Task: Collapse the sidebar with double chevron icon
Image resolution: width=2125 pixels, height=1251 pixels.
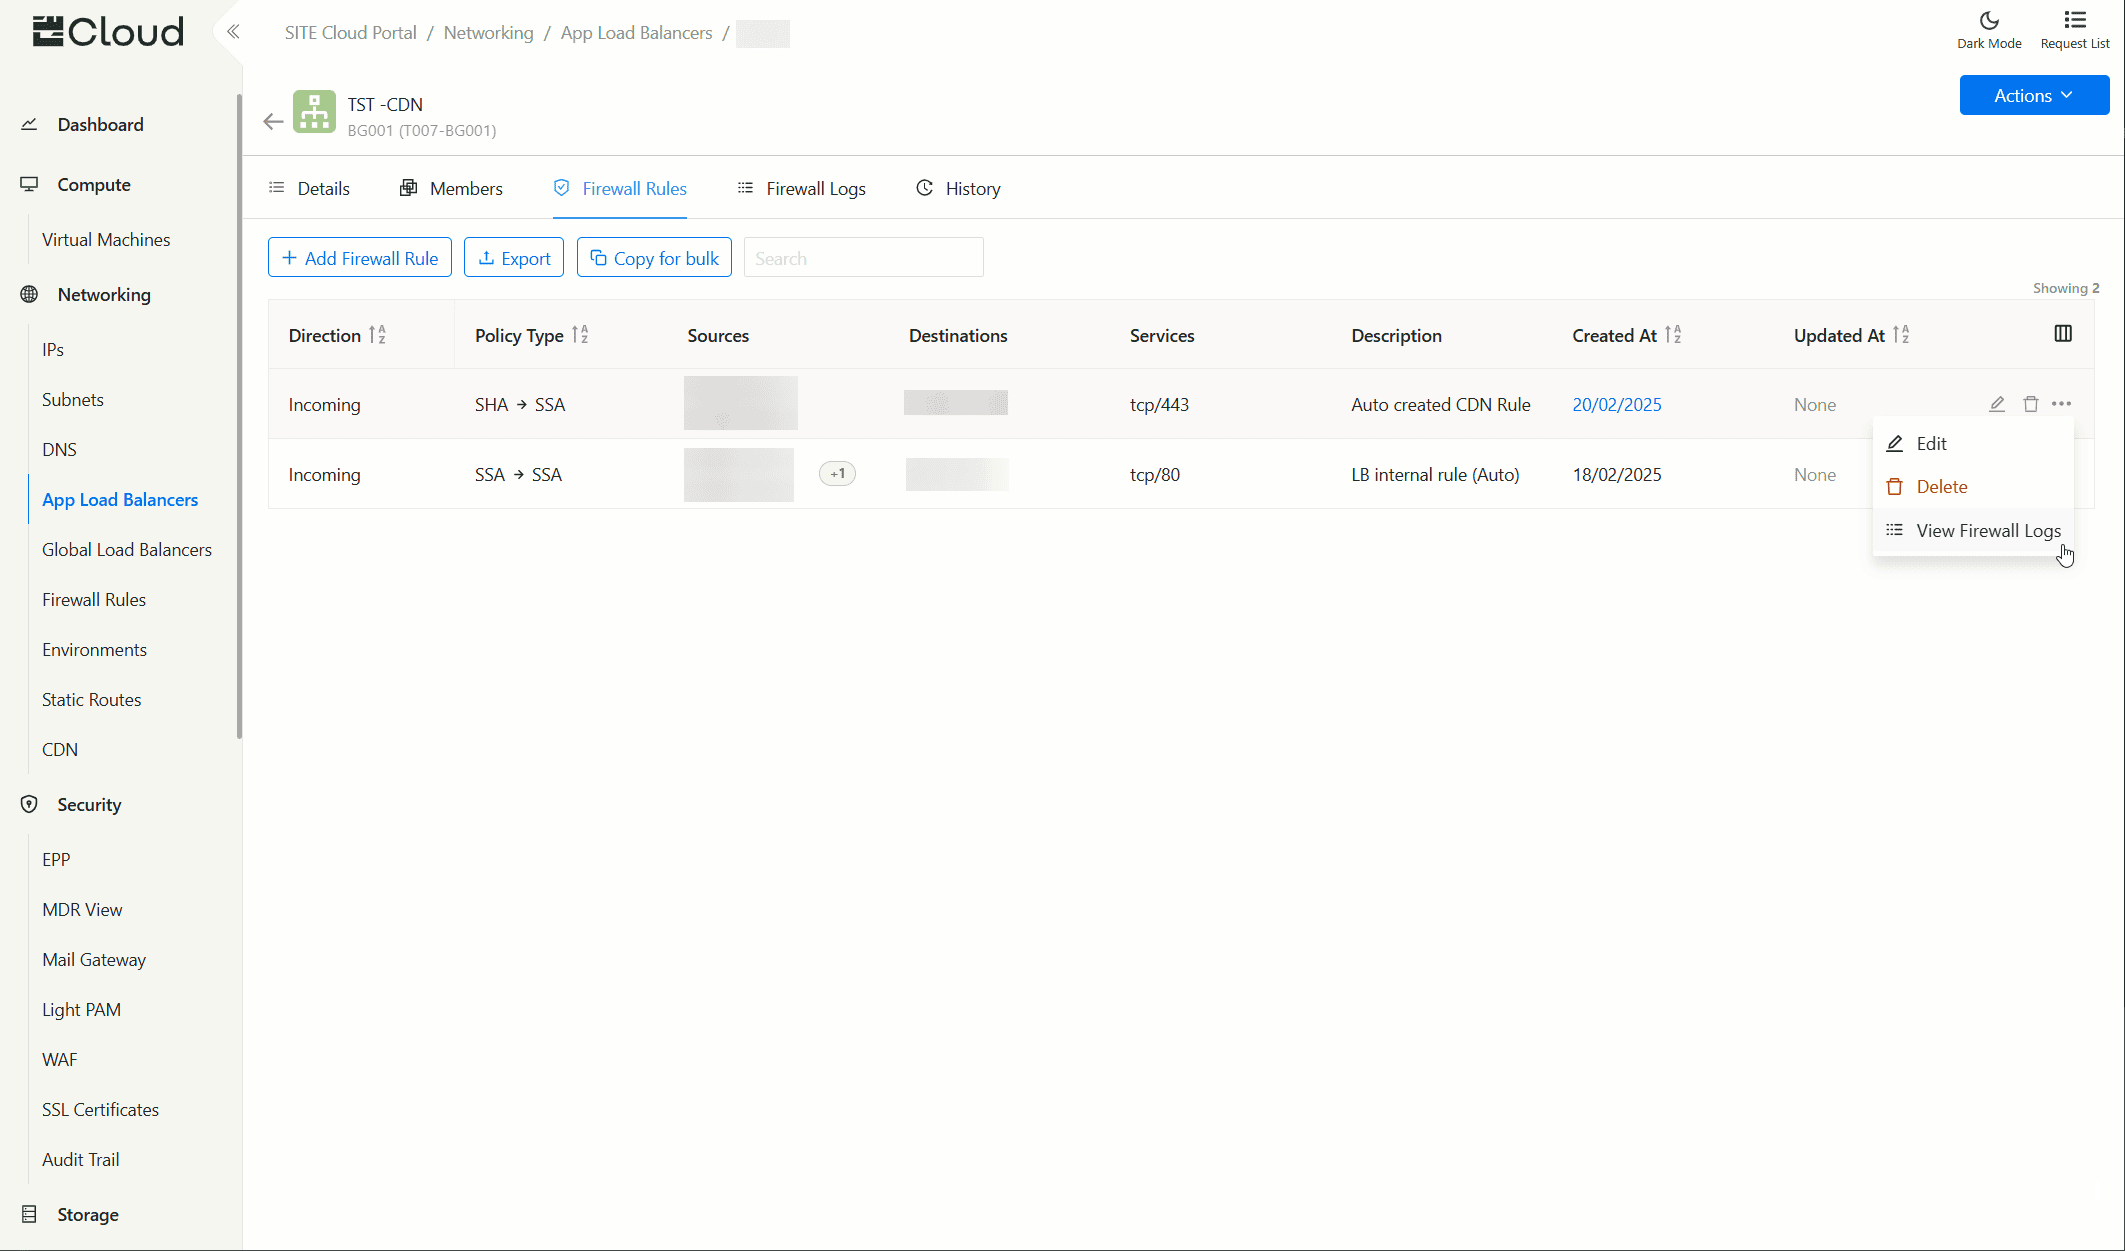Action: (233, 32)
